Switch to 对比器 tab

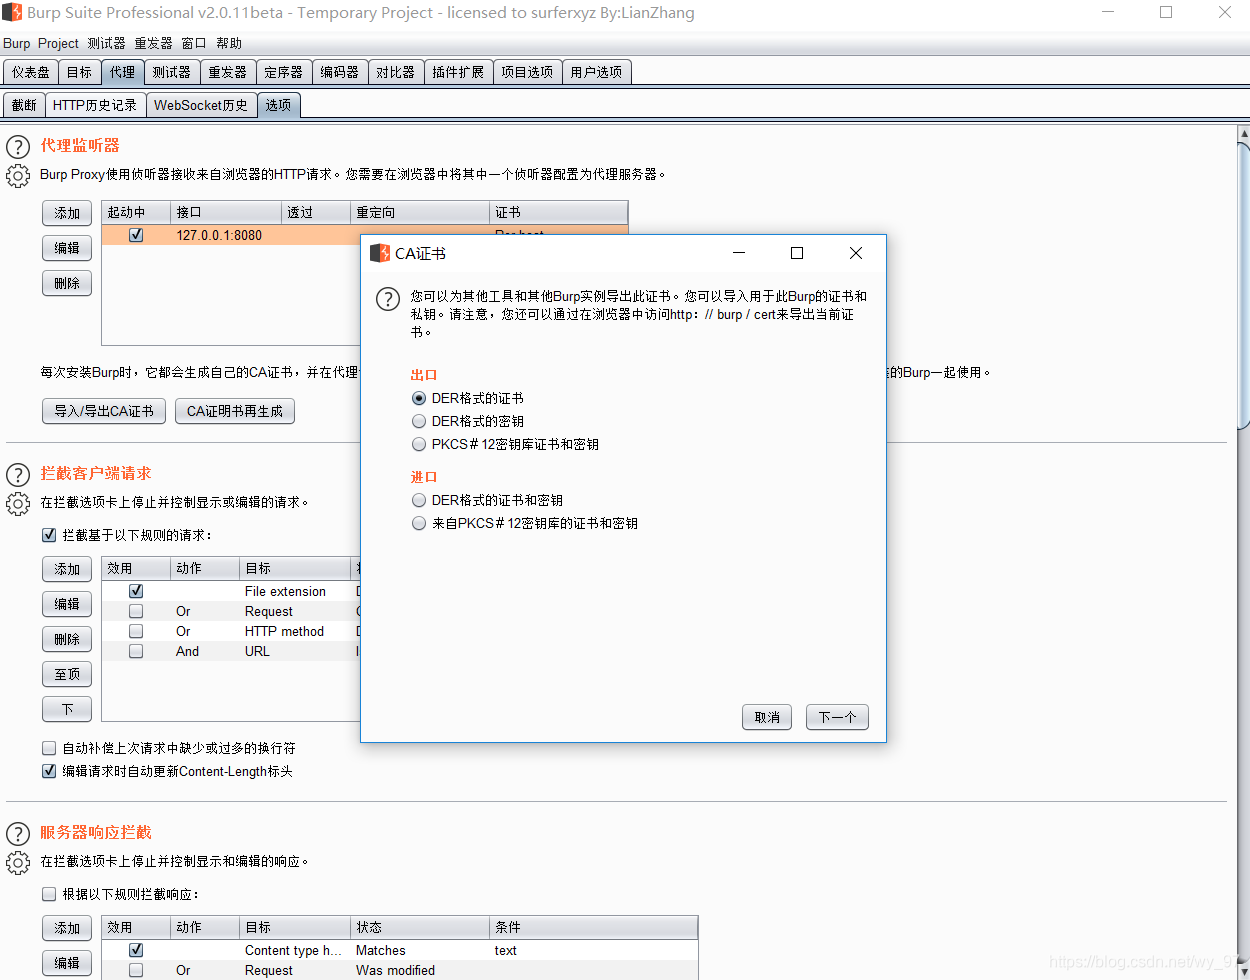(396, 72)
